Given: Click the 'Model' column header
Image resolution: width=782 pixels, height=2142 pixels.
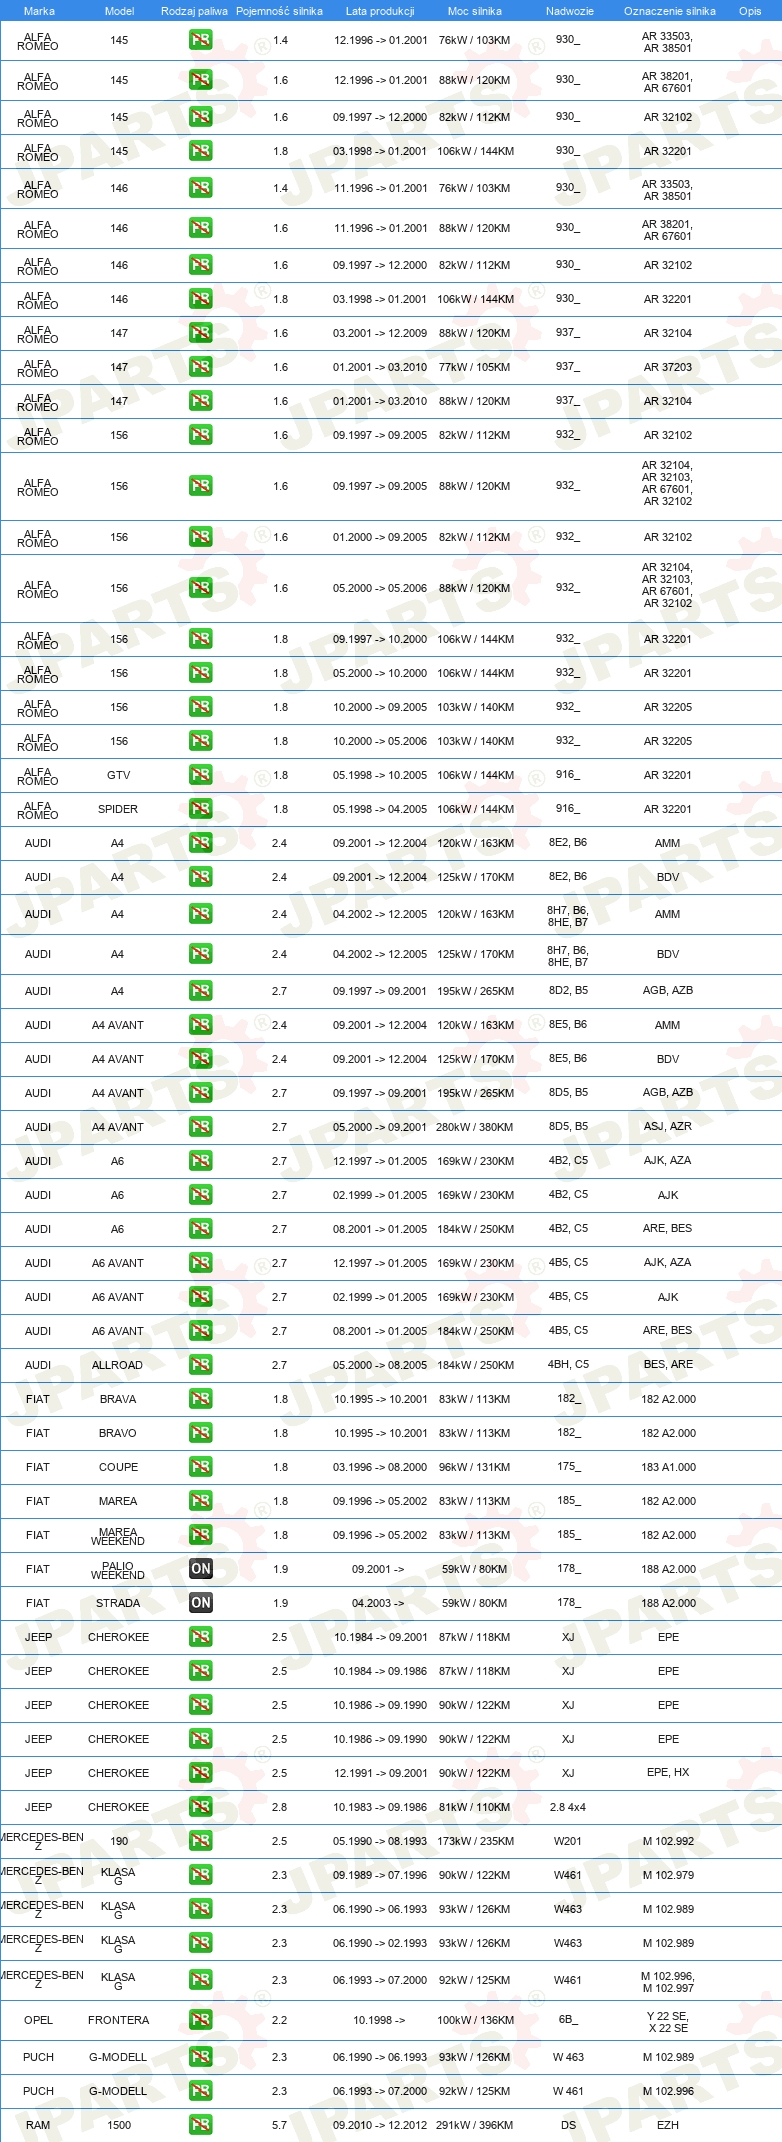Looking at the screenshot, I should (x=119, y=11).
